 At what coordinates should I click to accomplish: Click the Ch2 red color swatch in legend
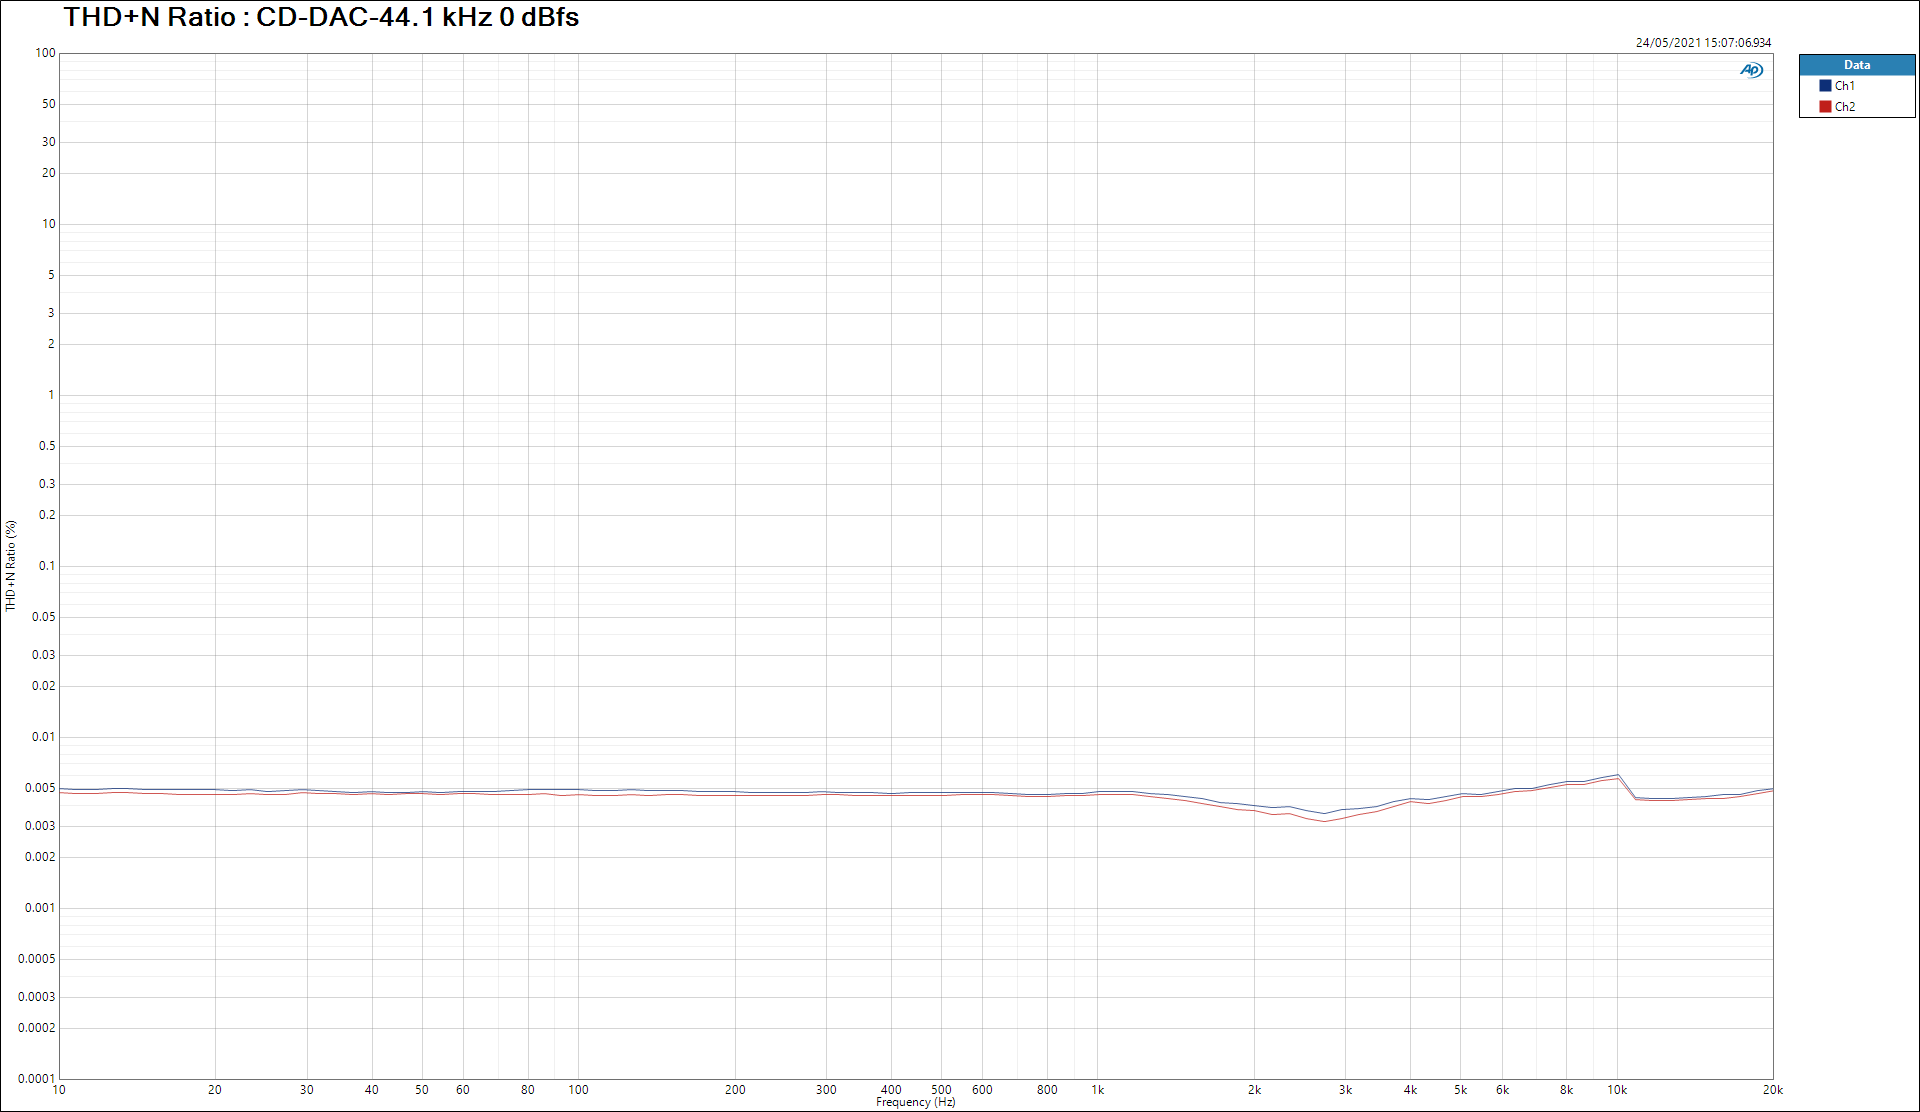1825,107
